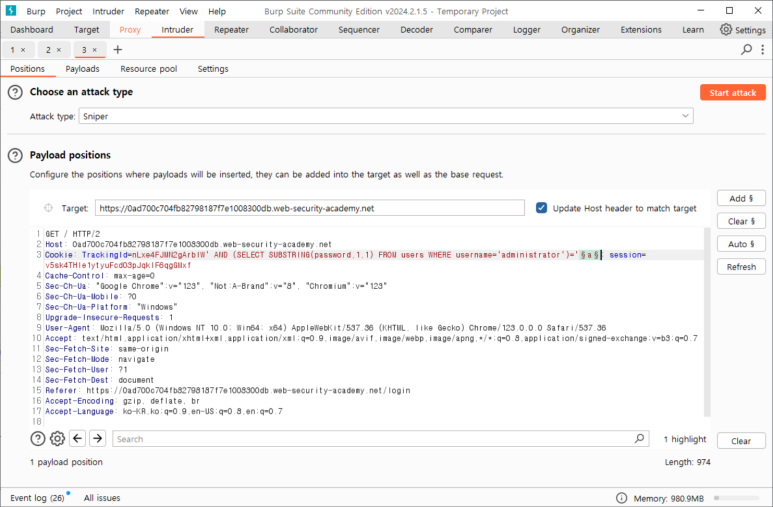The height and width of the screenshot is (507, 773).
Task: Click the §a§ payload marker in Cookie
Action: (589, 255)
